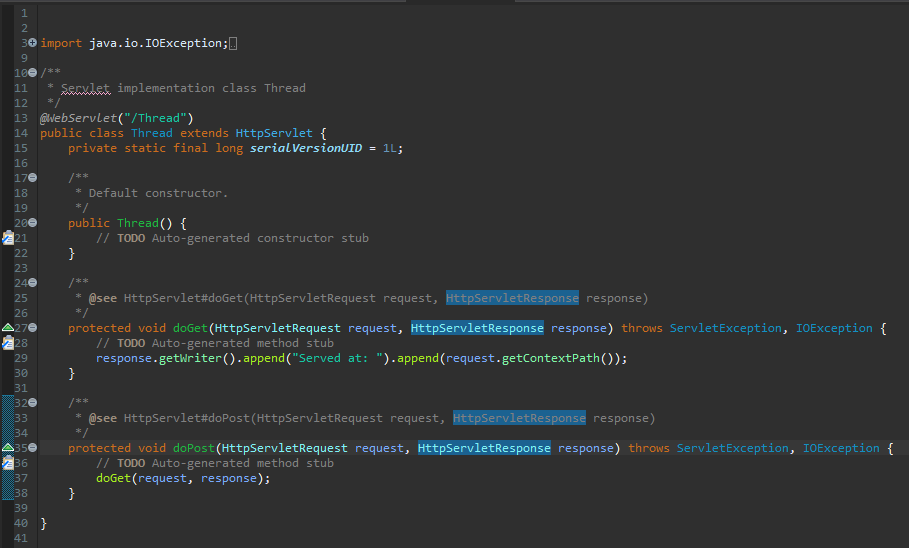Screen dimensions: 909x548
Task: Collapse the Thread() constructor at line 20
Action: [32, 223]
